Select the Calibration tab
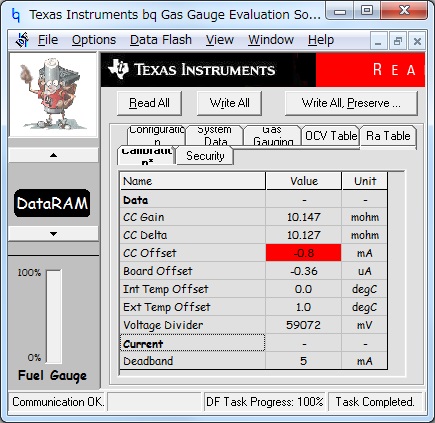The image size is (435, 423). coord(146,156)
